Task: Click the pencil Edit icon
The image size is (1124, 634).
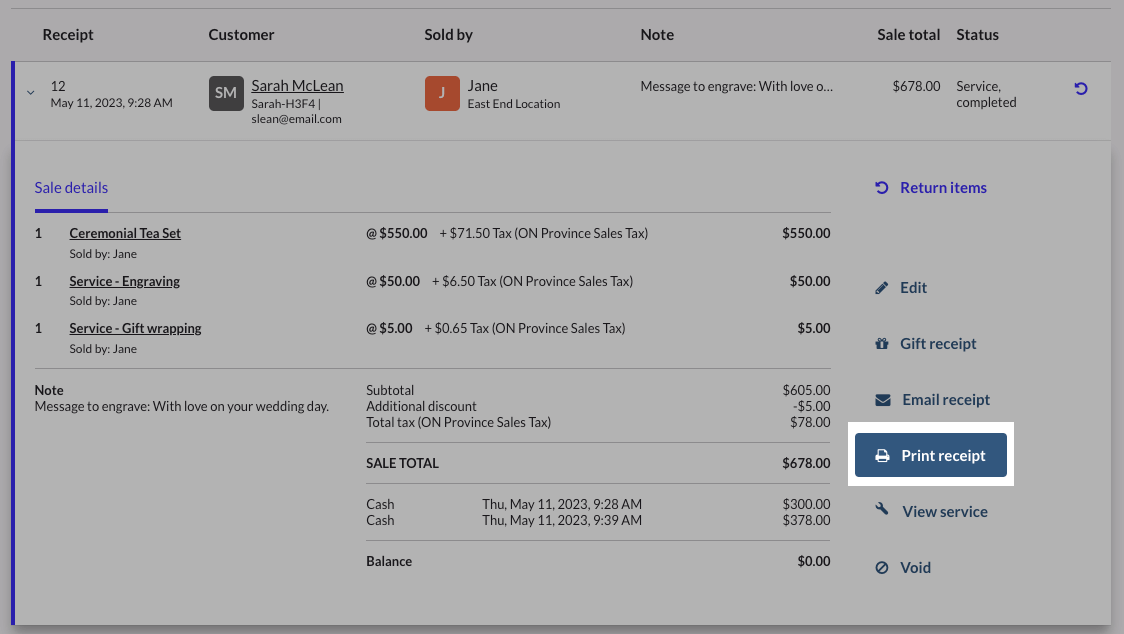Action: click(882, 288)
